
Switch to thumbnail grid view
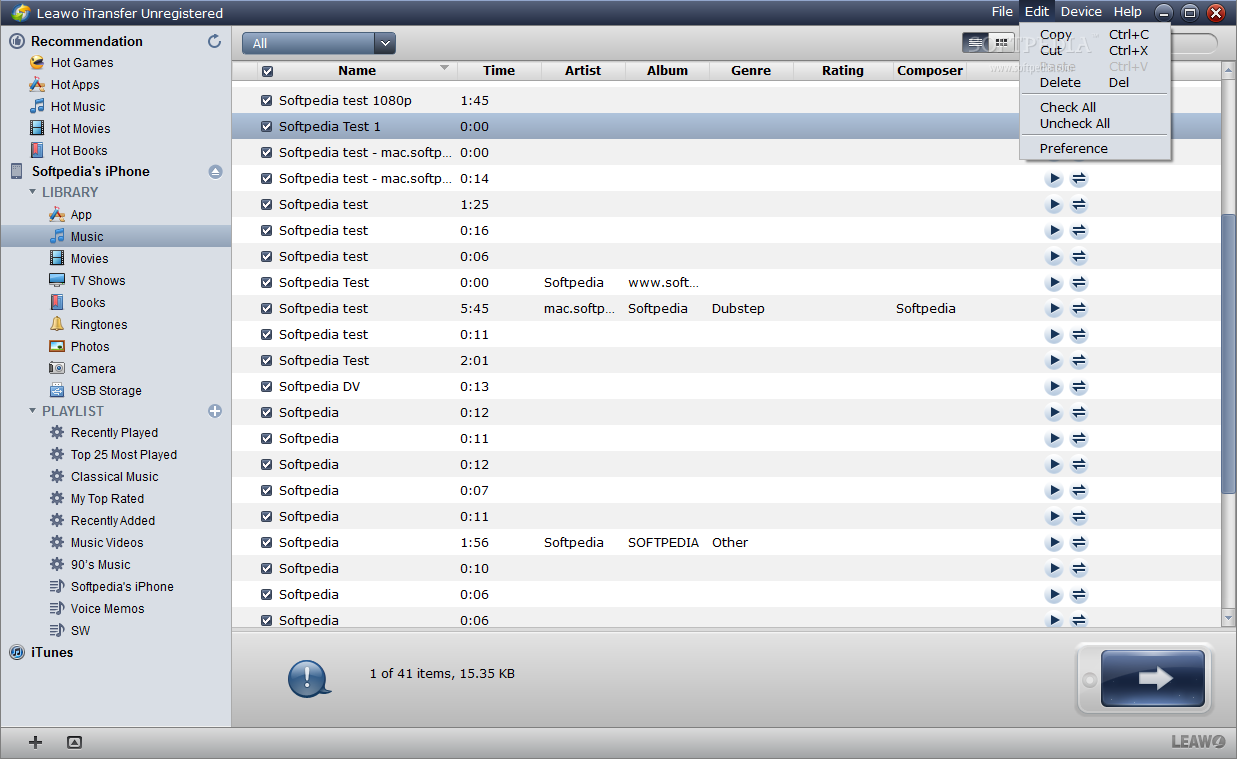pyautogui.click(x=1002, y=43)
